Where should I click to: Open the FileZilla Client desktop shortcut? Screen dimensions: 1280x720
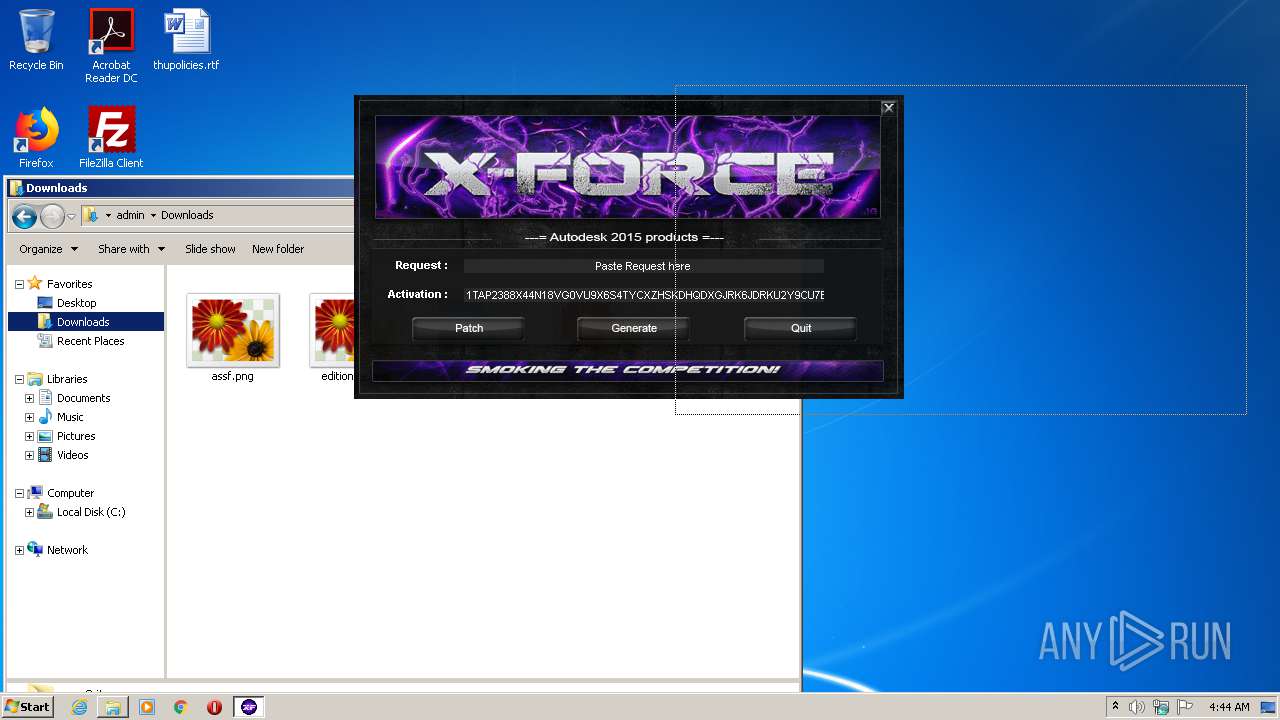pyautogui.click(x=111, y=138)
